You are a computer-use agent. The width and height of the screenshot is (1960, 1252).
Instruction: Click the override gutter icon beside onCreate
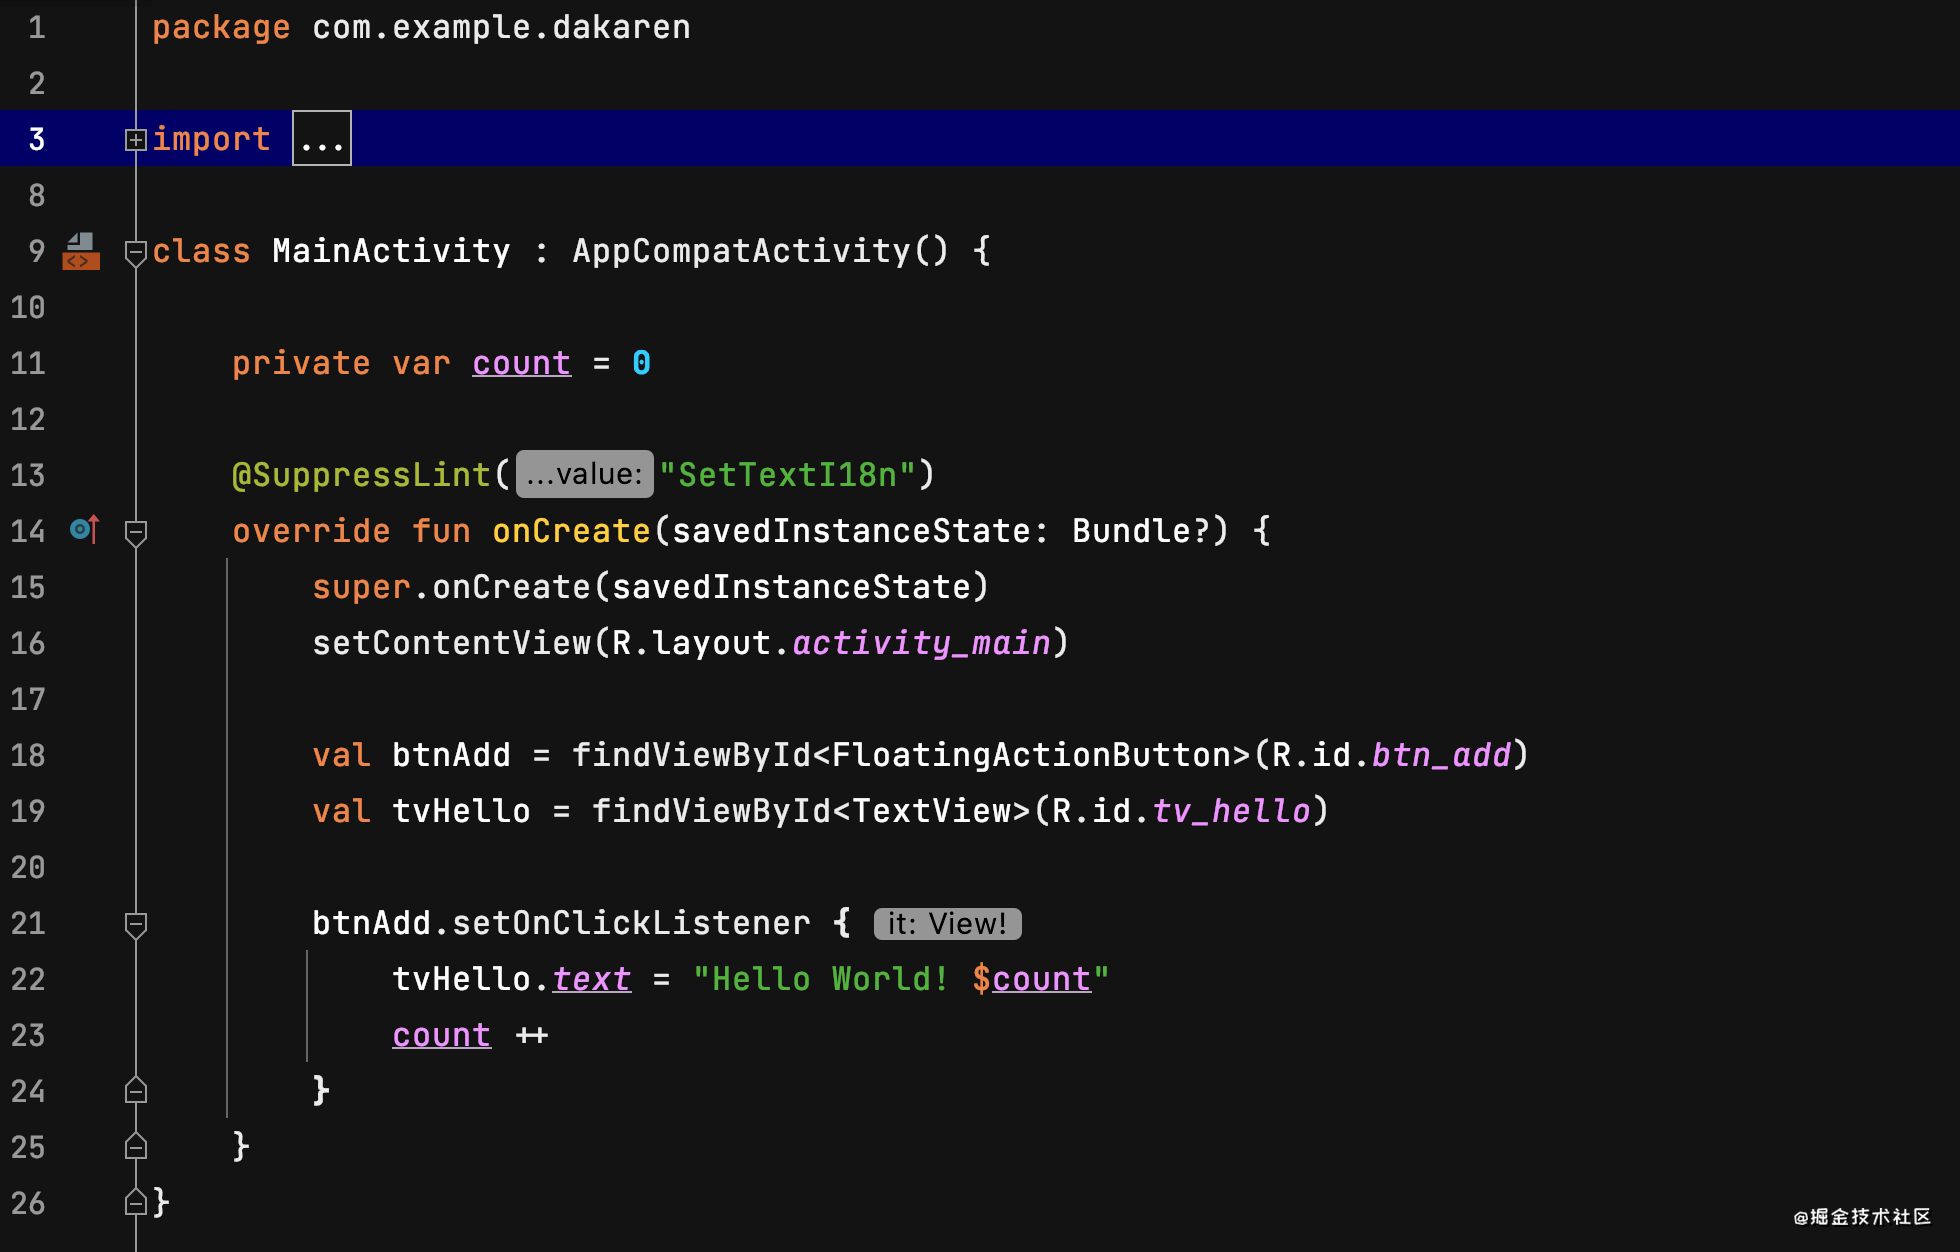click(85, 529)
